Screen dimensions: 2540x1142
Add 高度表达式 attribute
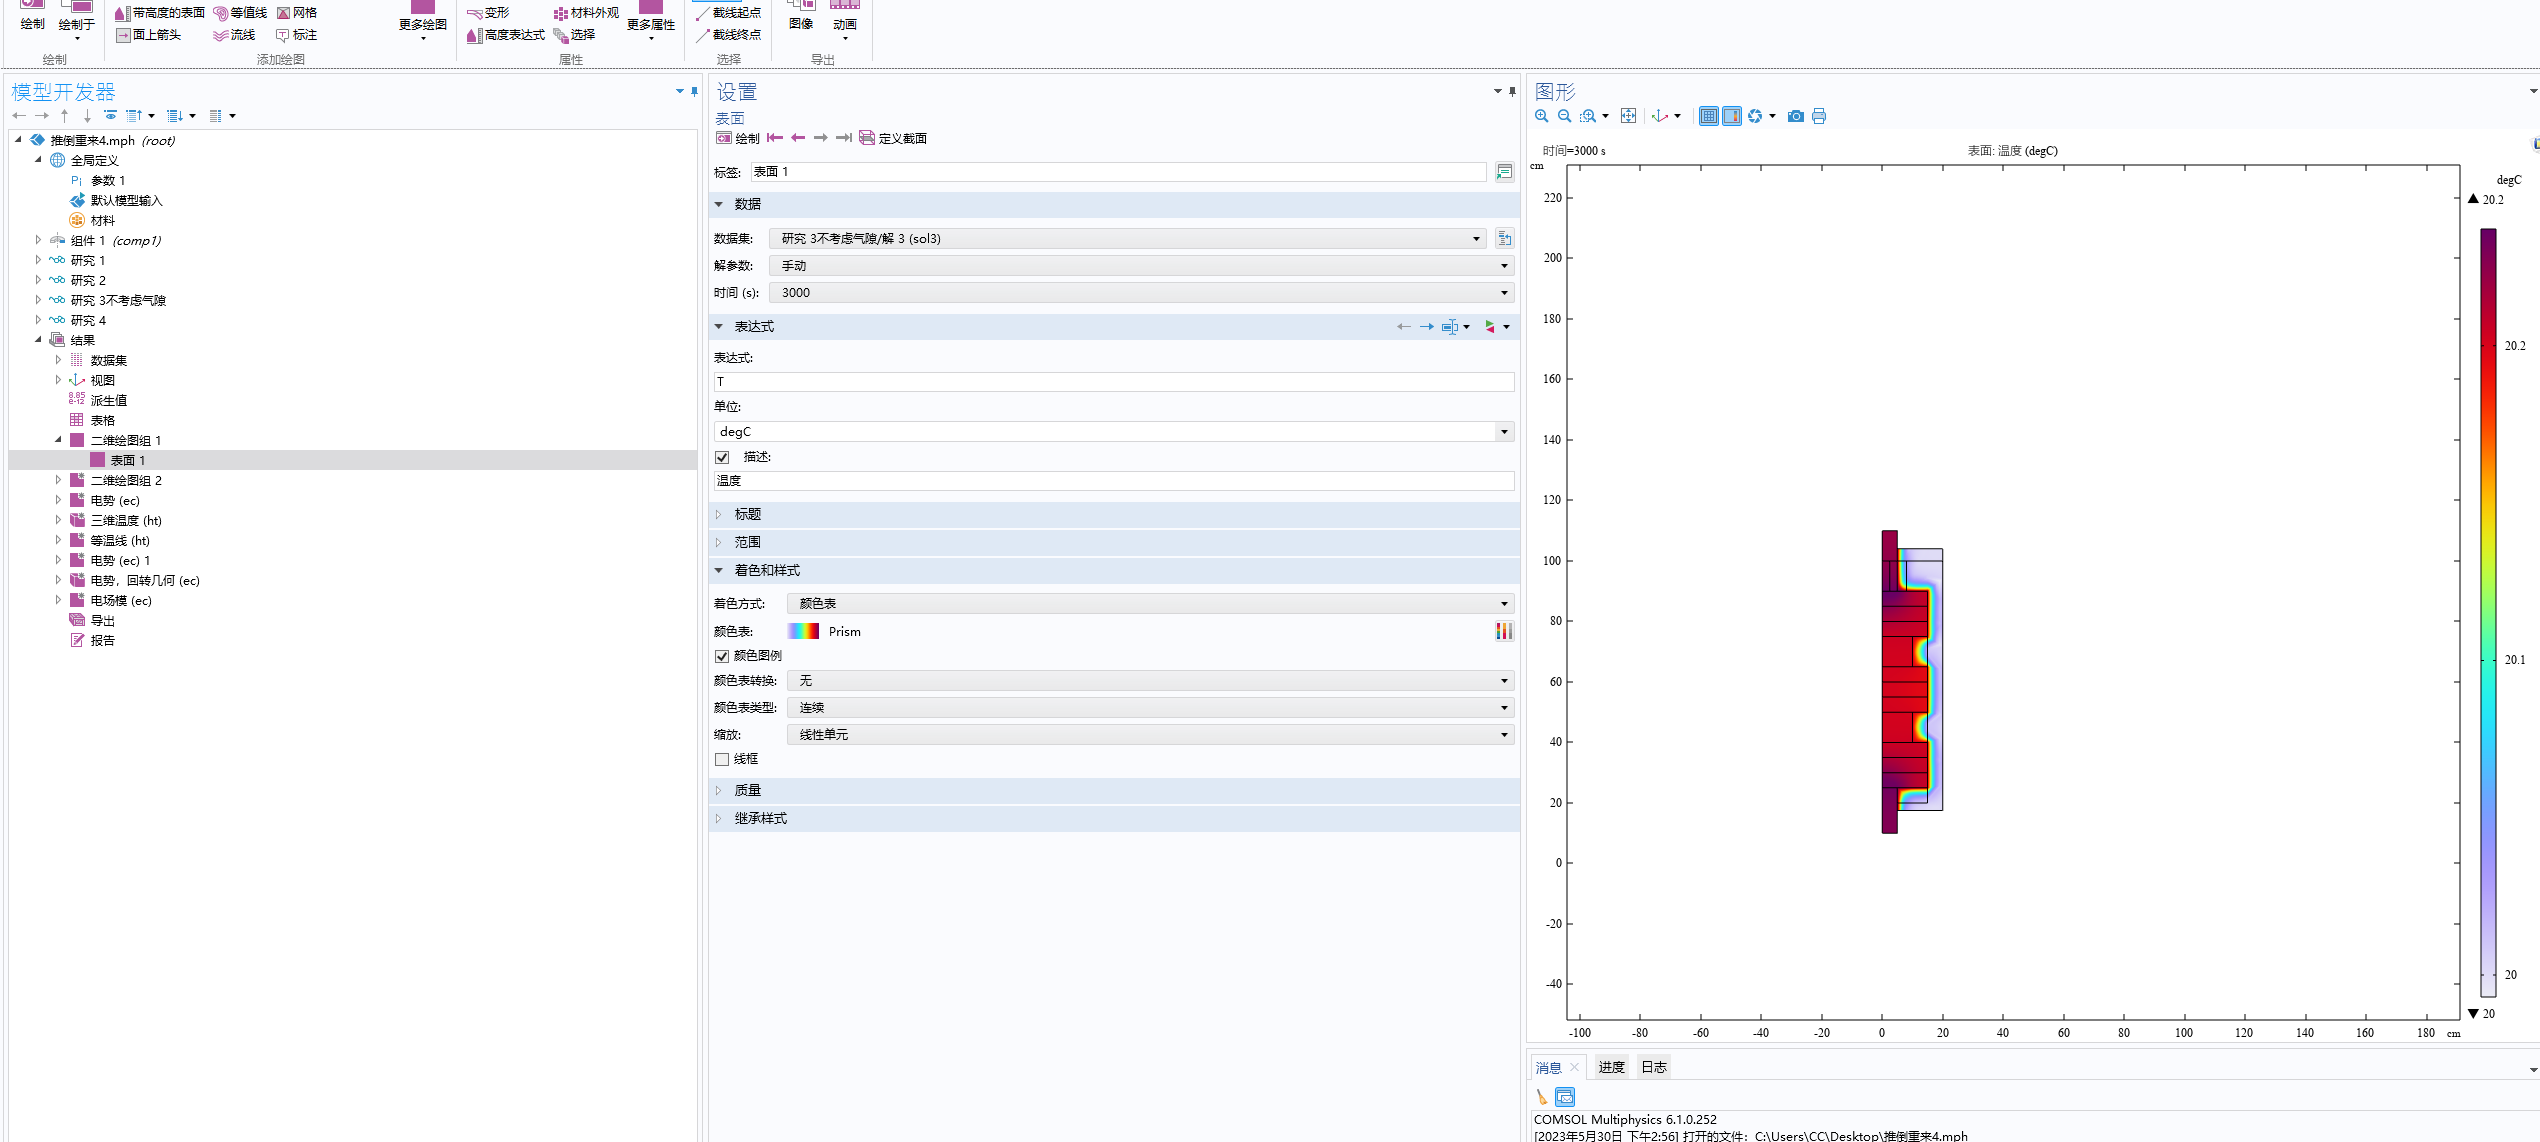tap(506, 35)
